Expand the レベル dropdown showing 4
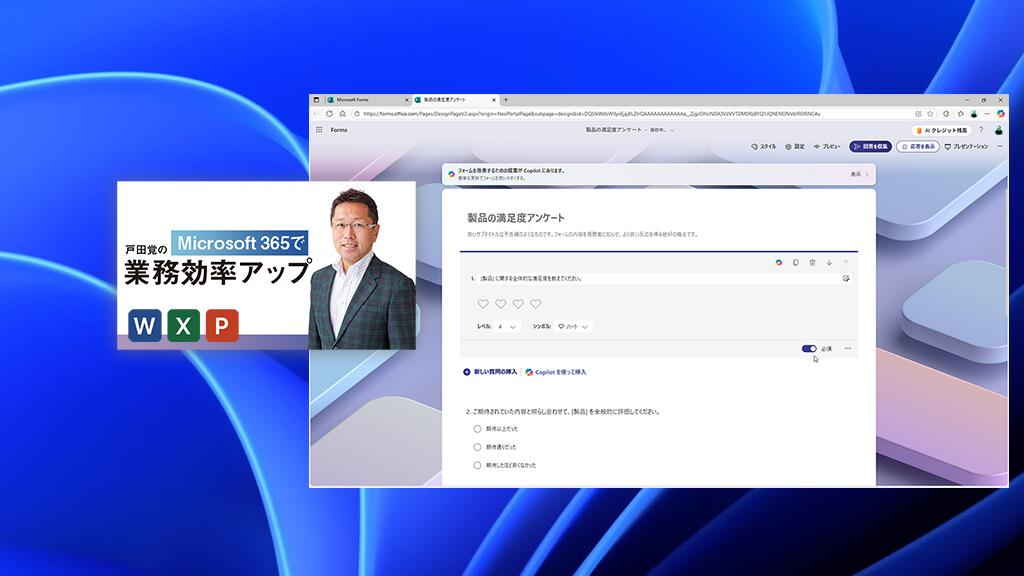Image resolution: width=1024 pixels, height=576 pixels. pyautogui.click(x=508, y=327)
